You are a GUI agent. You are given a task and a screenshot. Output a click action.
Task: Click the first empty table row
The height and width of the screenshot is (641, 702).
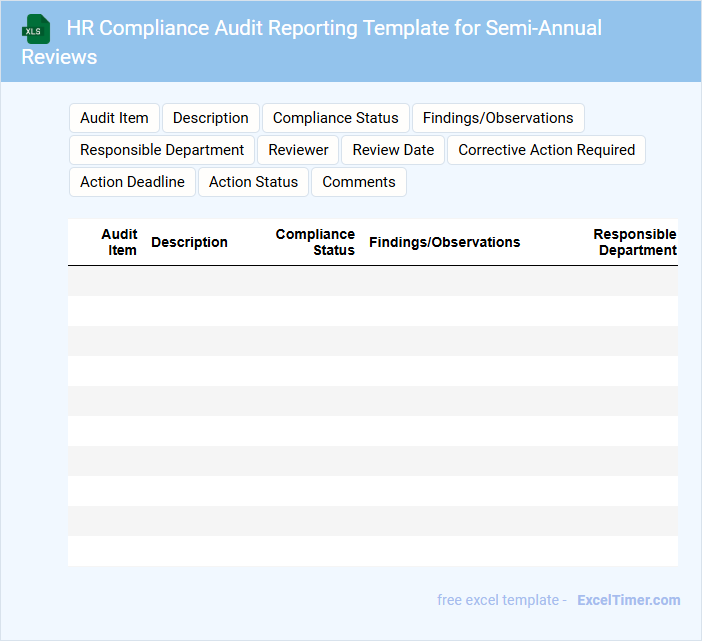coord(372,281)
